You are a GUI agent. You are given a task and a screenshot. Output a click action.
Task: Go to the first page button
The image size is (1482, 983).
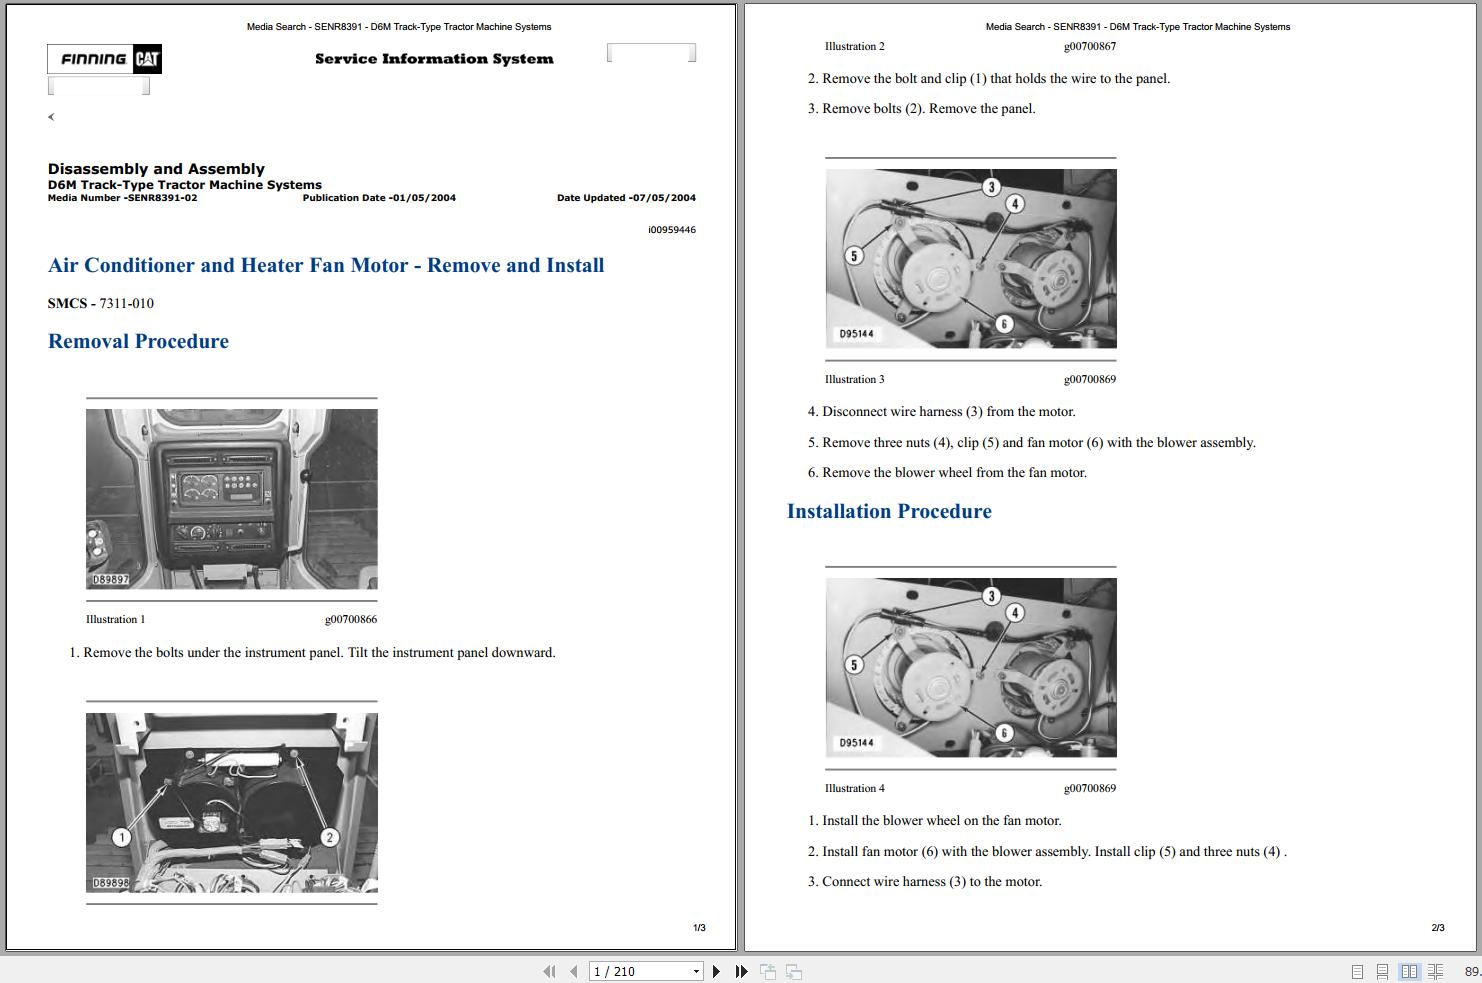click(x=549, y=971)
